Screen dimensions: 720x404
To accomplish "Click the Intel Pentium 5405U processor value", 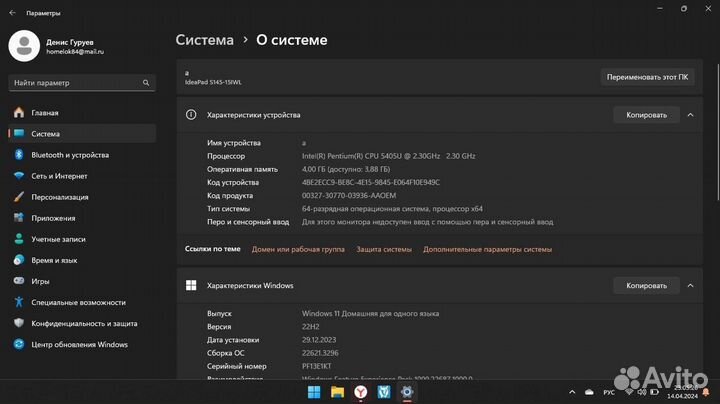I will (388, 156).
